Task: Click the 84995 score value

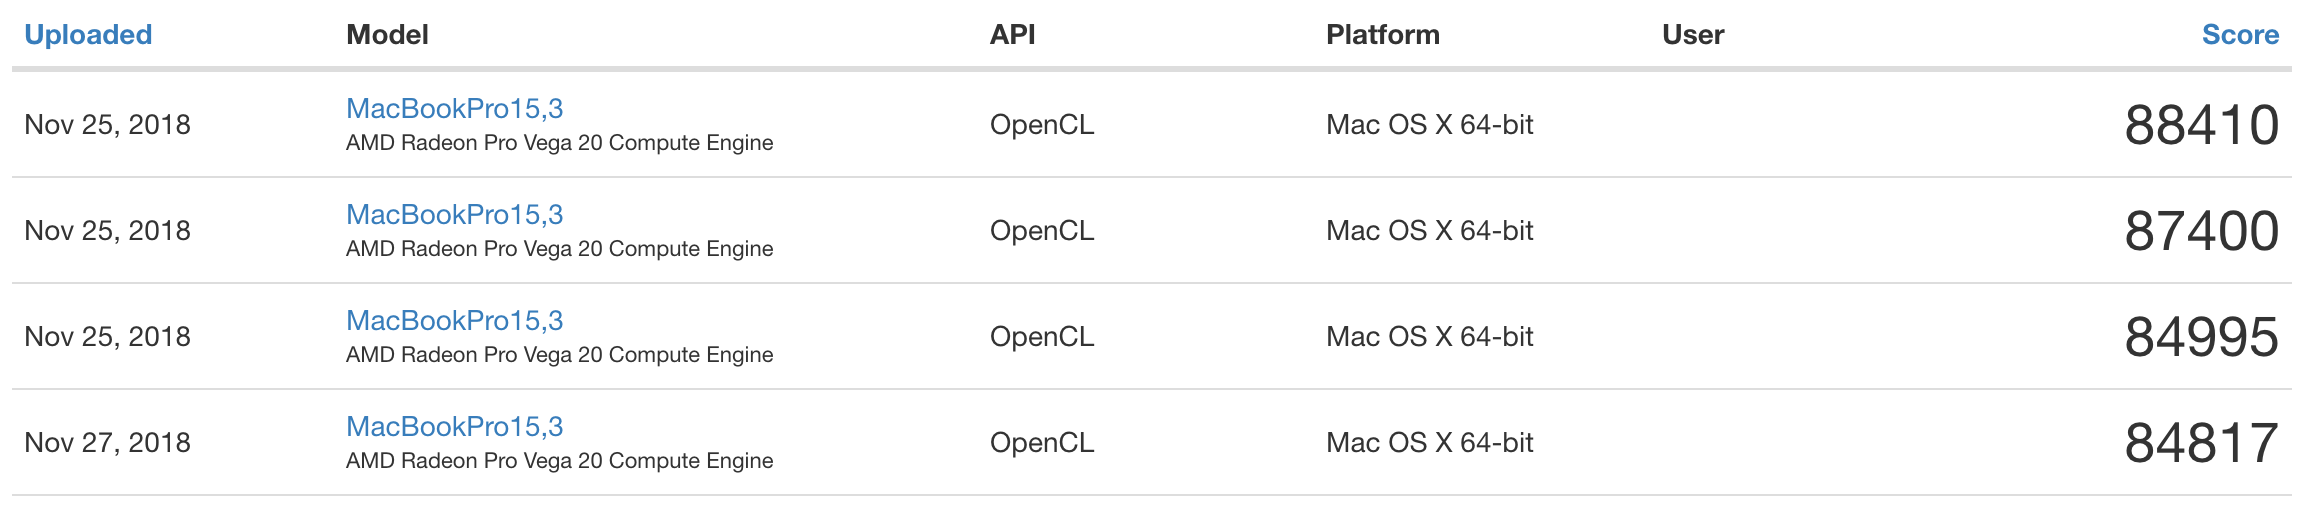Action: click(x=2201, y=337)
